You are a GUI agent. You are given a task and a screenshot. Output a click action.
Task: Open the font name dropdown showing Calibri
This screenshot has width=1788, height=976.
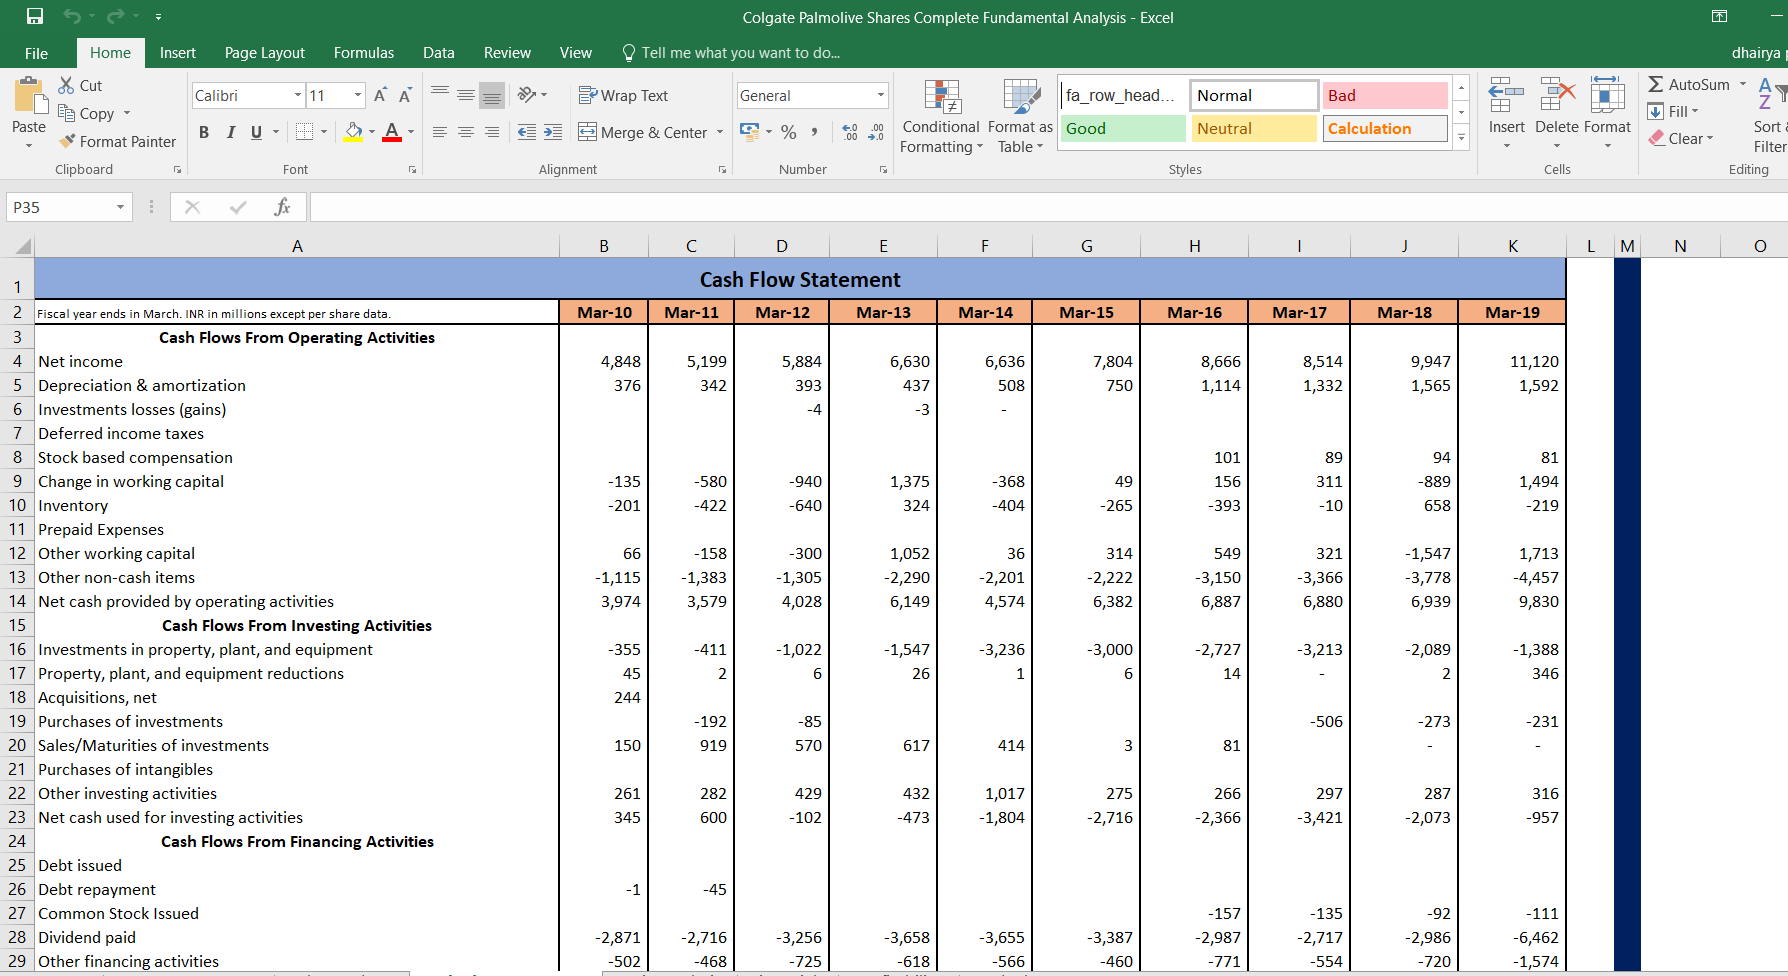[x=298, y=95]
